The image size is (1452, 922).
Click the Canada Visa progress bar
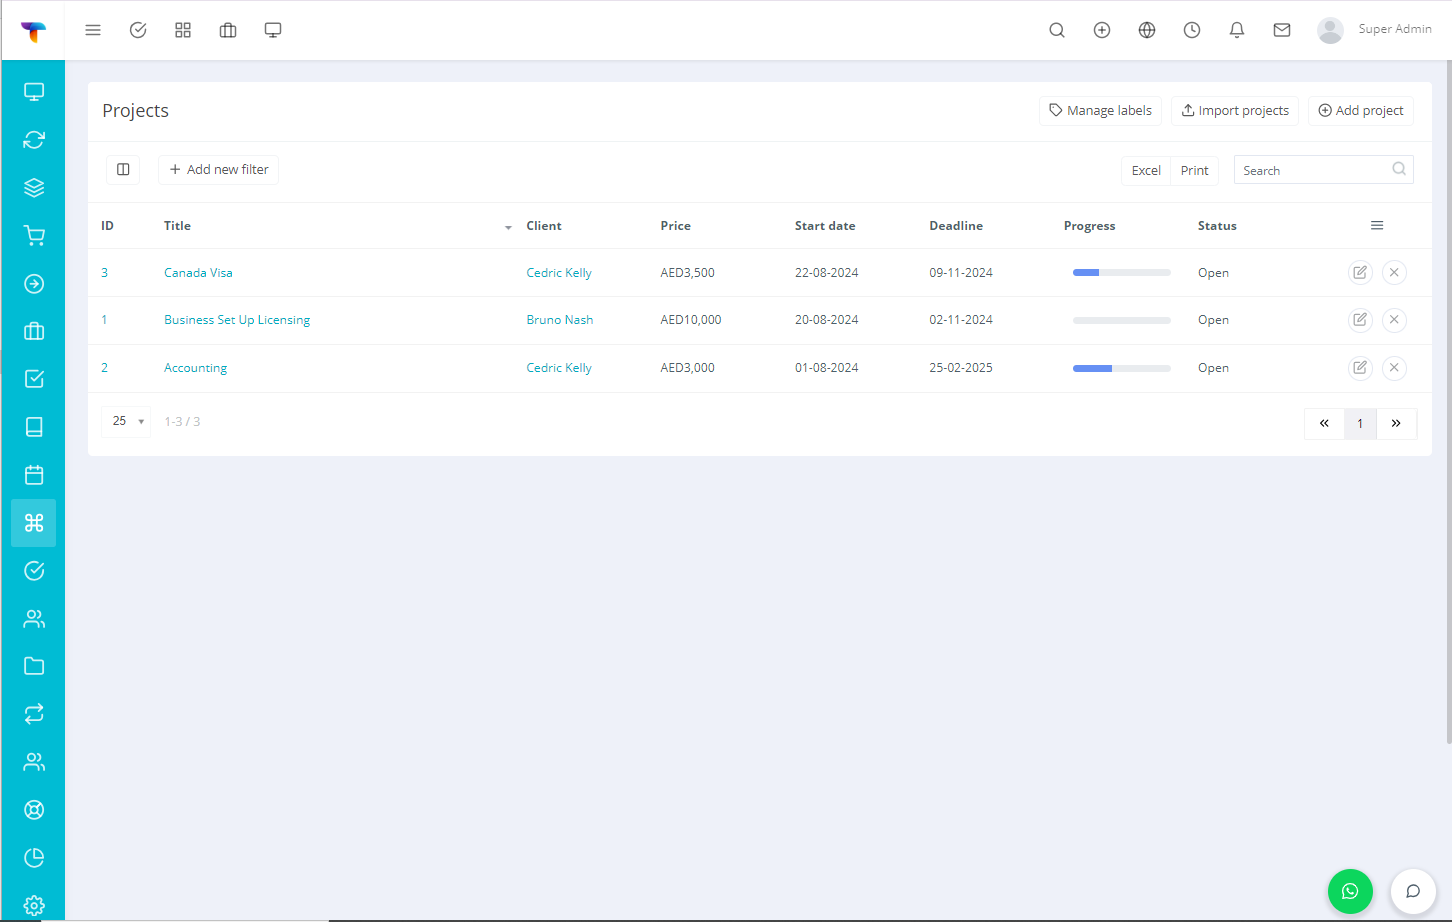1122,273
